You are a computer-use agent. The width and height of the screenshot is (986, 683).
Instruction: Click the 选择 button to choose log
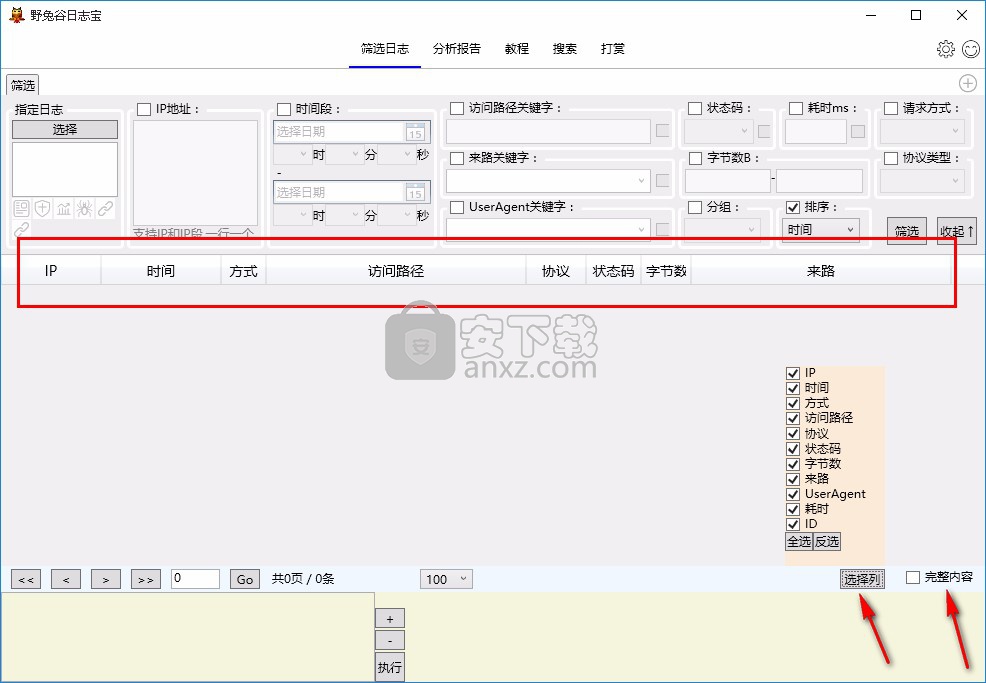coord(65,130)
